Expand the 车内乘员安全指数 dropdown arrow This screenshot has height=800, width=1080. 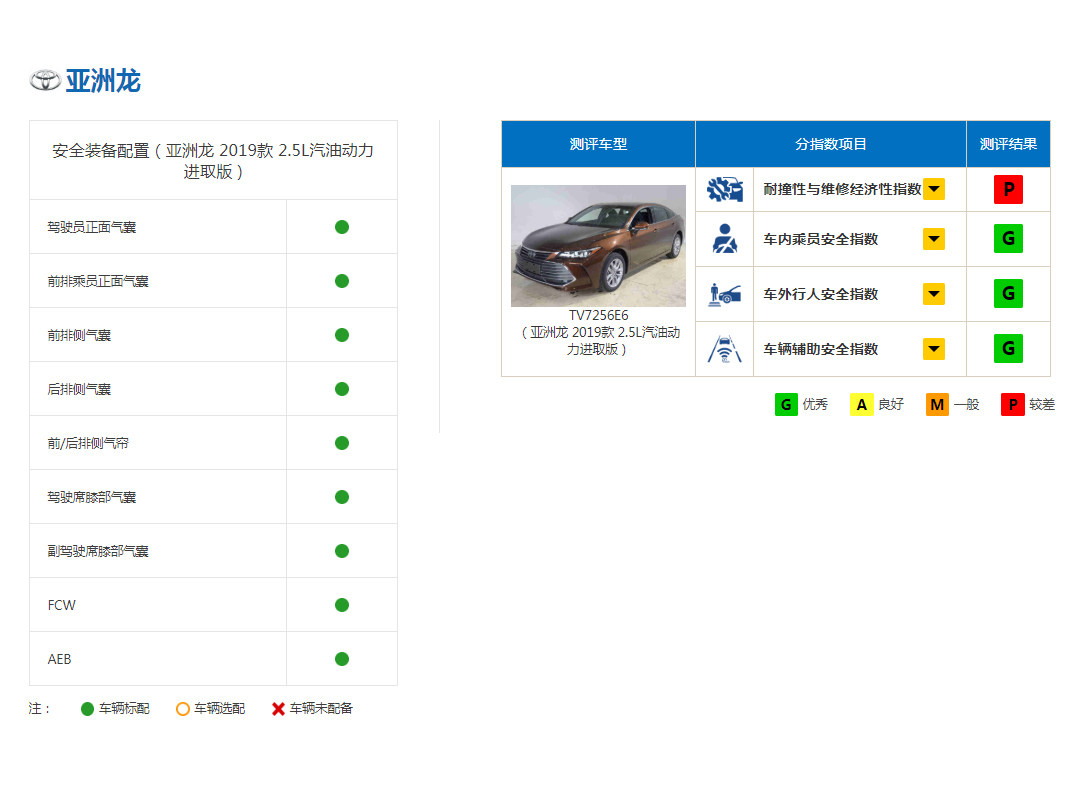pos(933,239)
